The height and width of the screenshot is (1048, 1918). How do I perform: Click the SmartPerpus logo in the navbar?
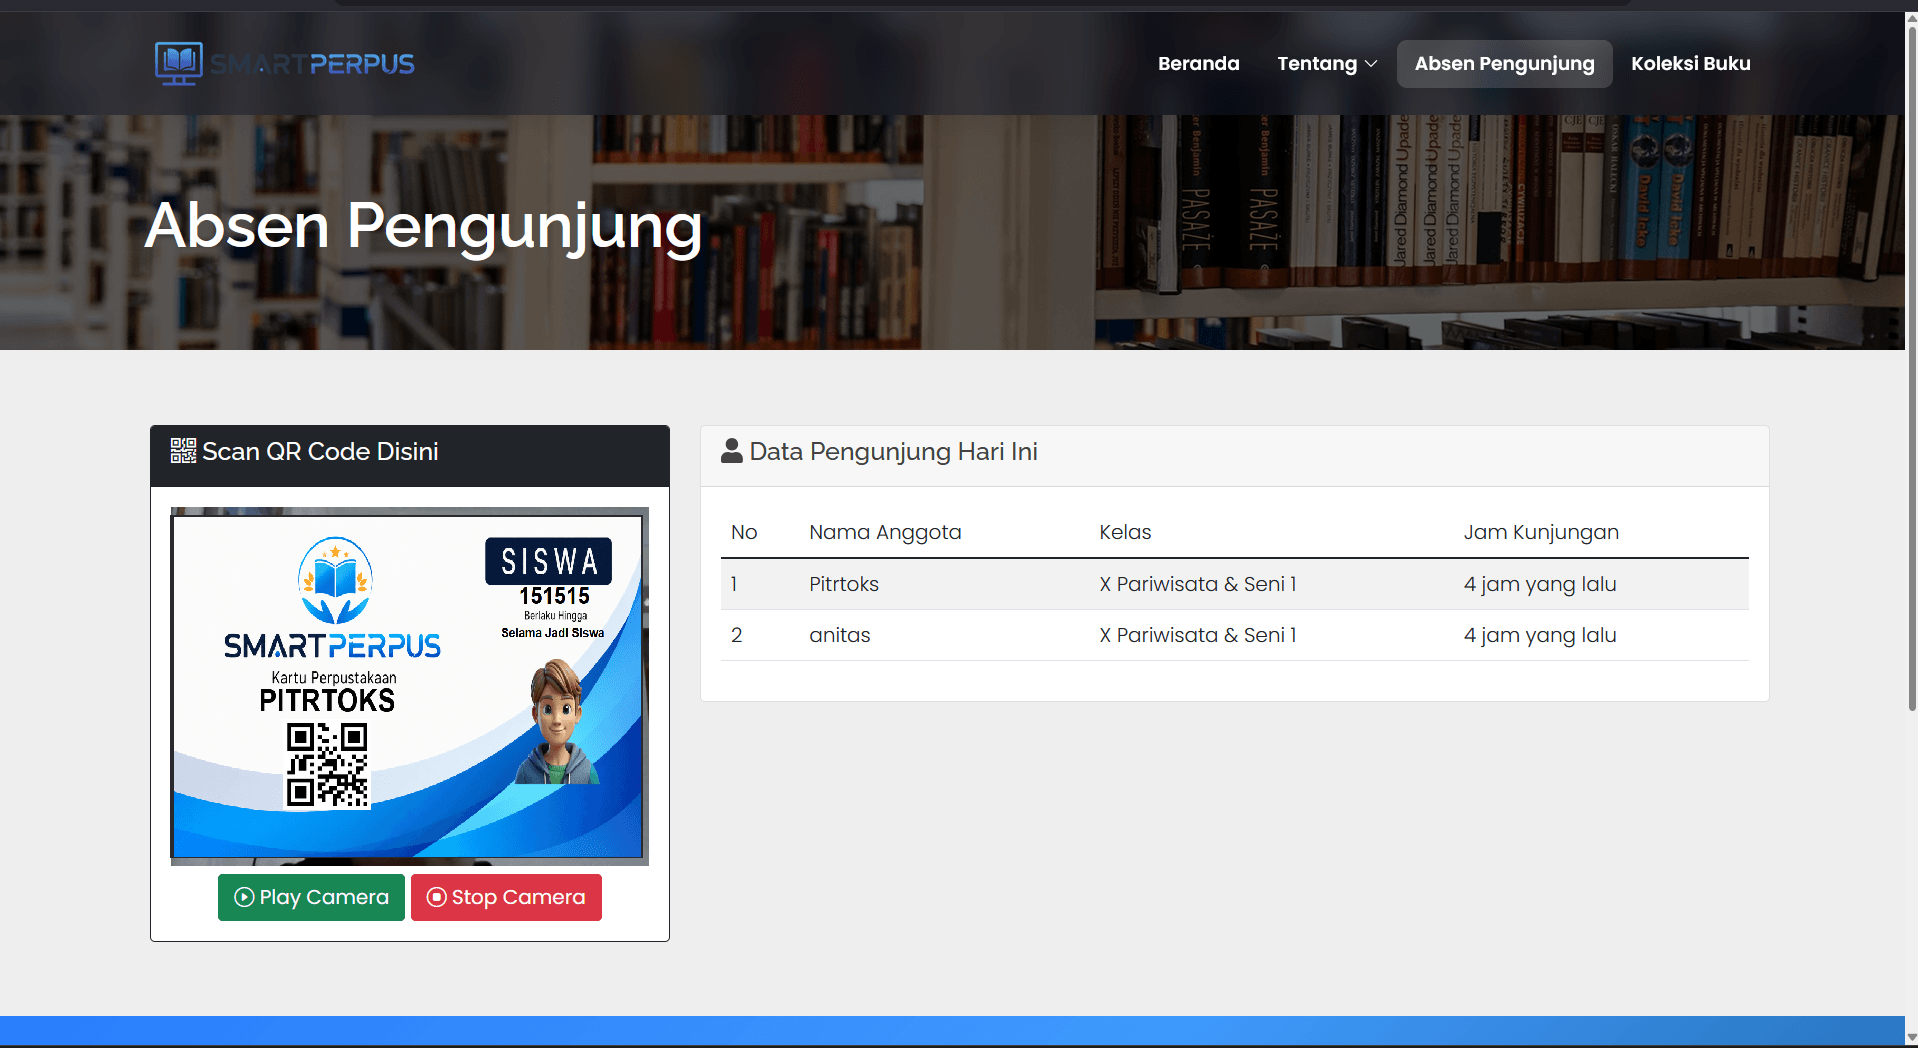pos(285,63)
